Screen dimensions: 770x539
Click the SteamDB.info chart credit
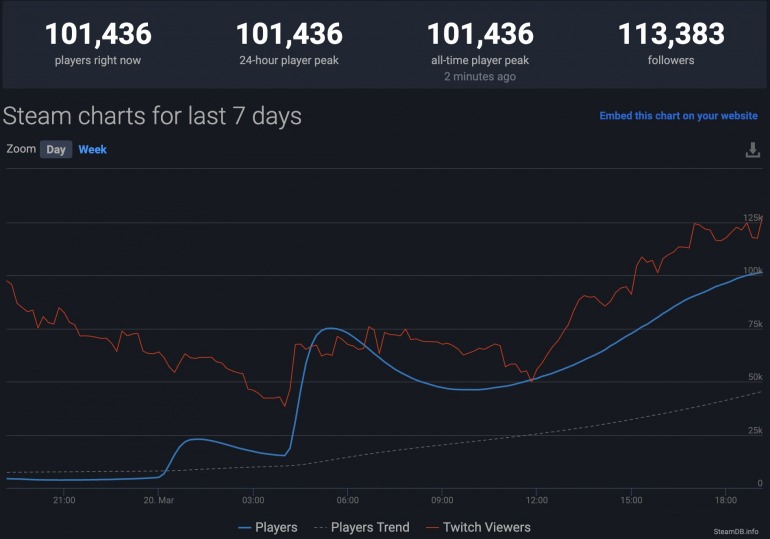click(x=735, y=531)
